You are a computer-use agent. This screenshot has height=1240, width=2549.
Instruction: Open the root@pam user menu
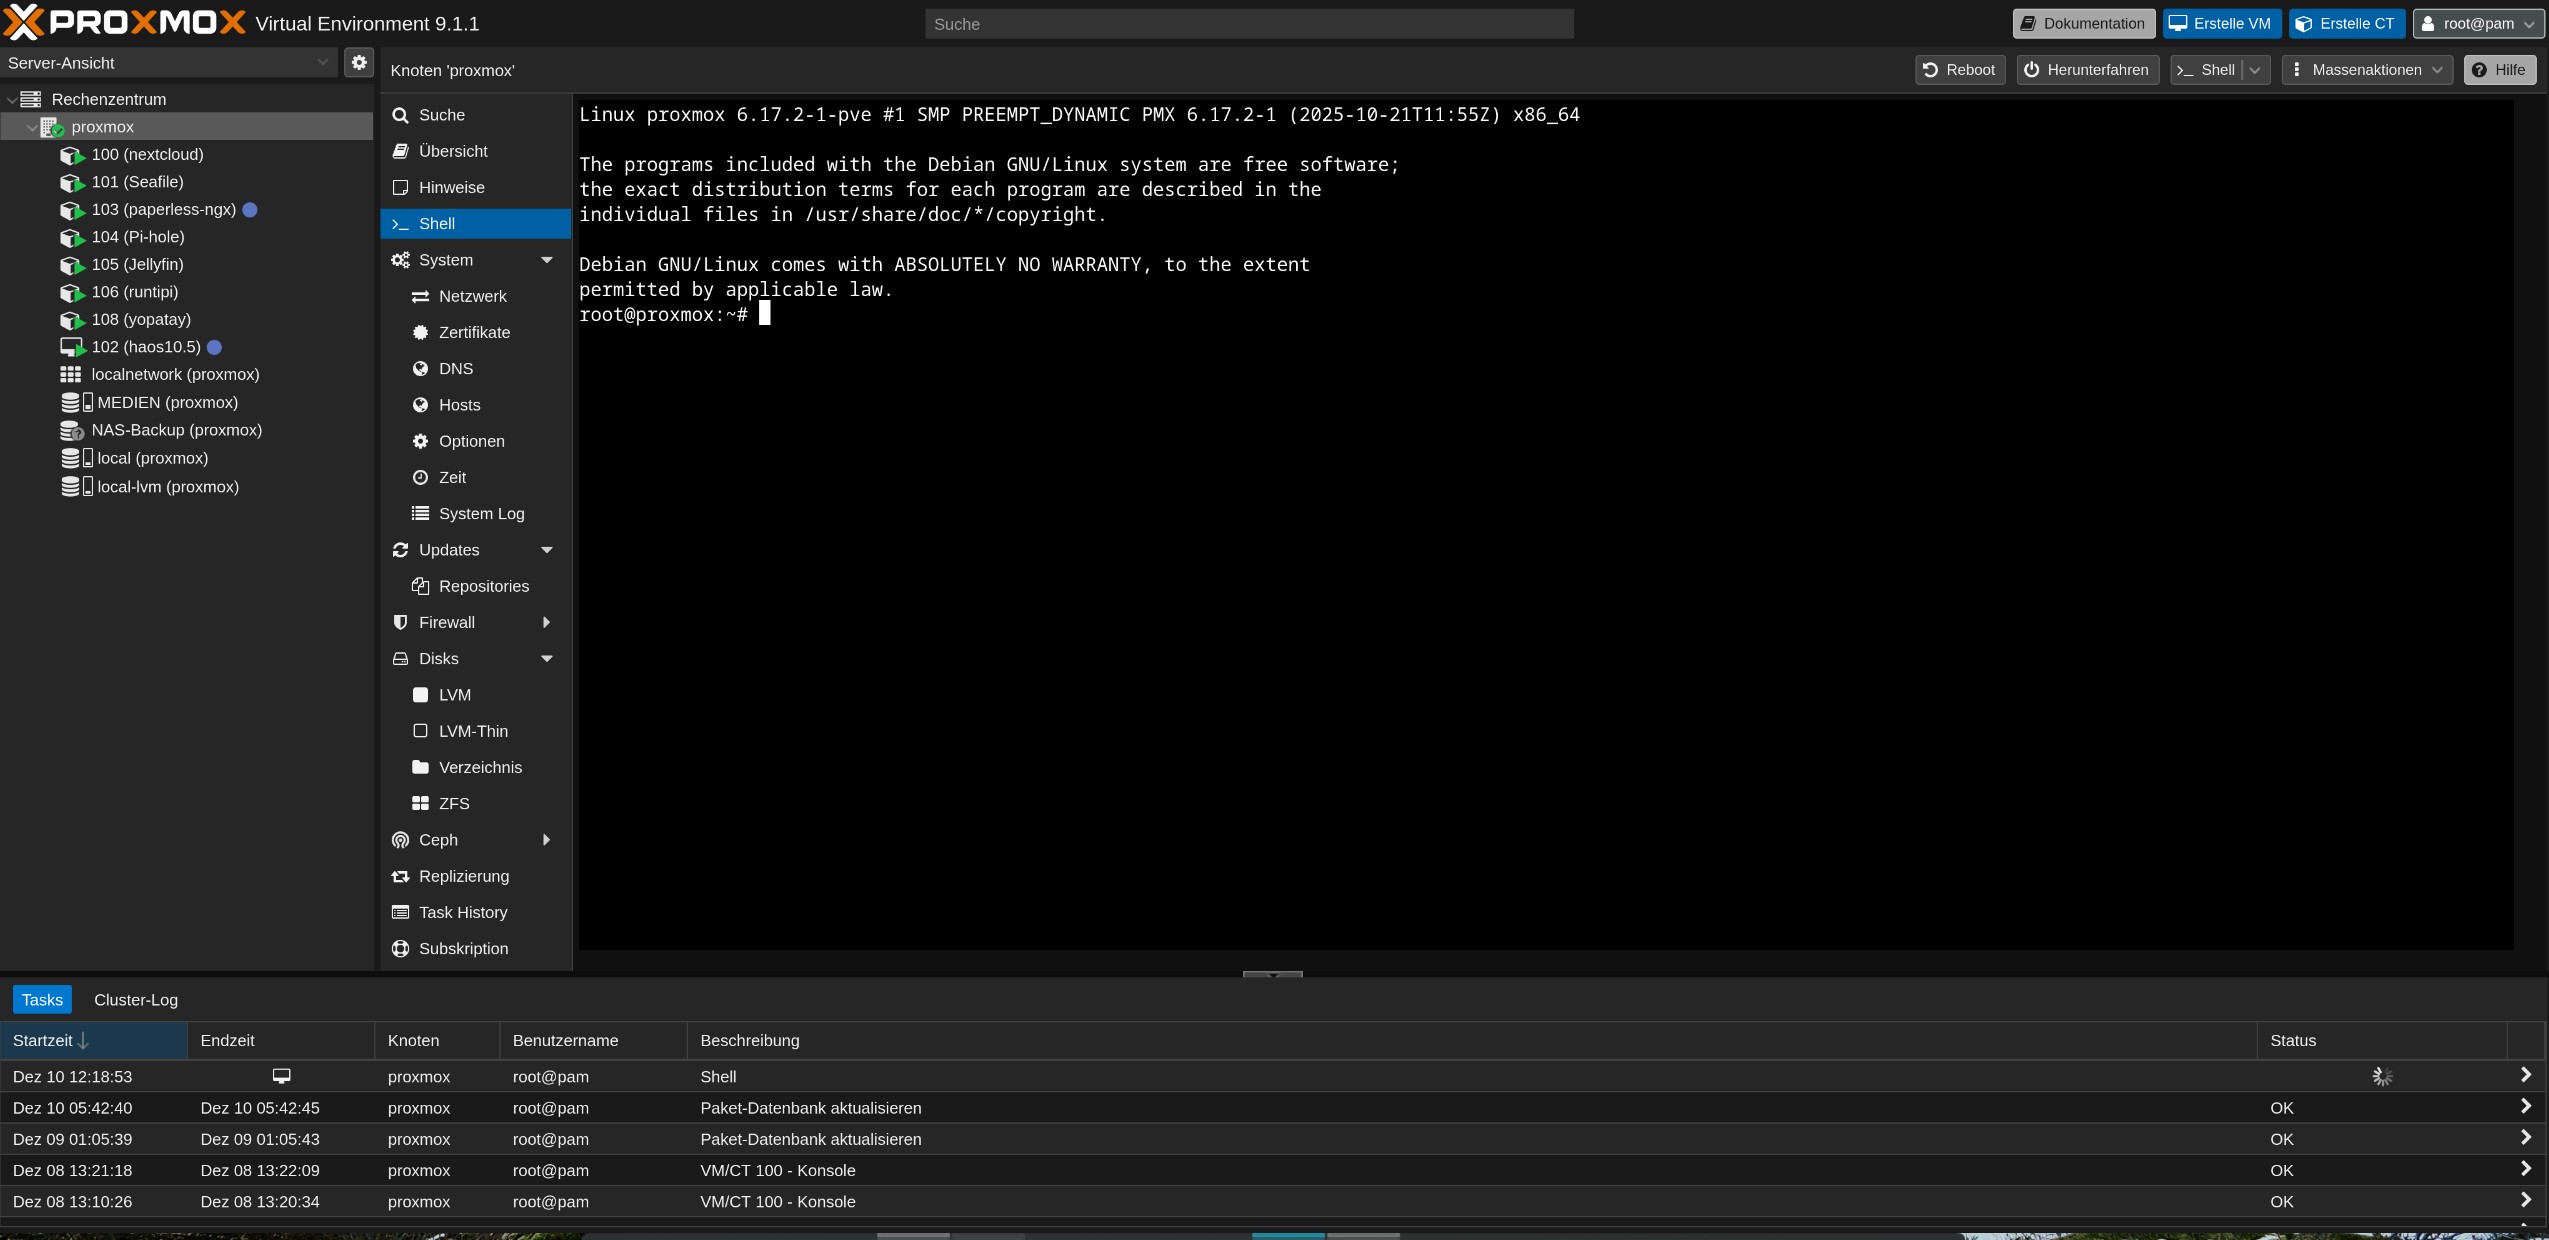2477,24
